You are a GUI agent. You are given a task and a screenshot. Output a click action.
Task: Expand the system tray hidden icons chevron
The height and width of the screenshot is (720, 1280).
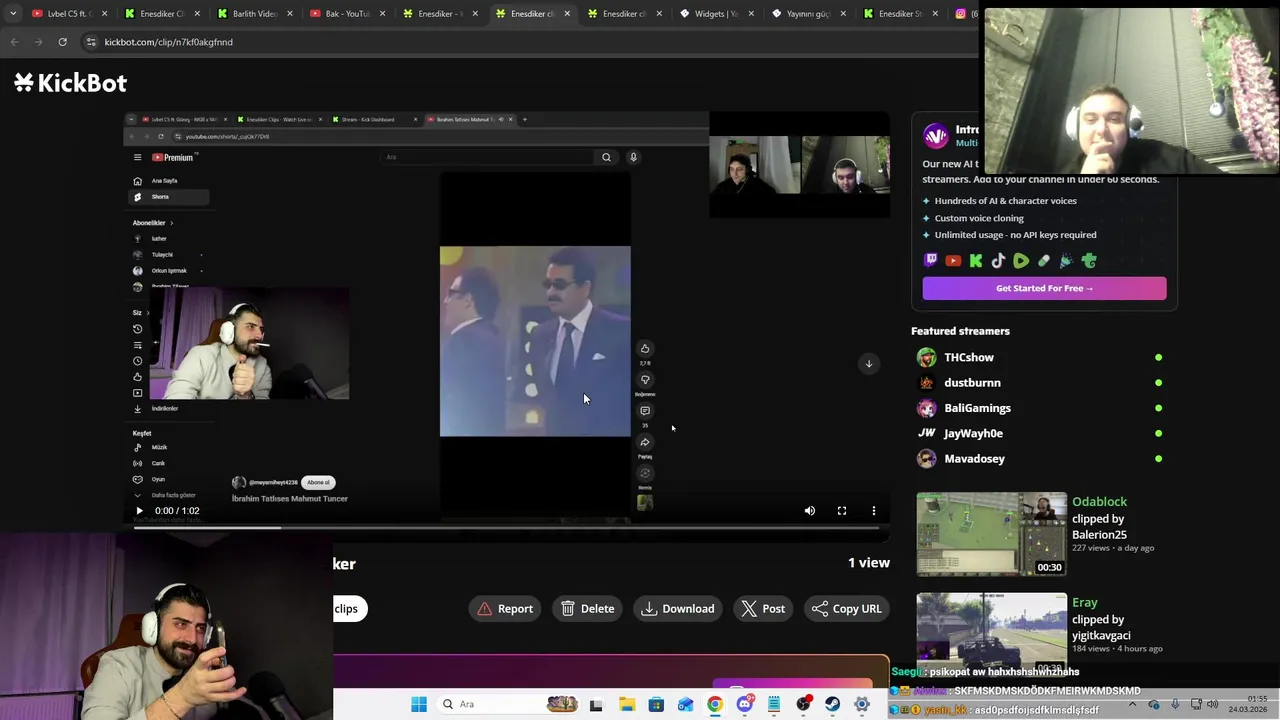coord(1132,704)
